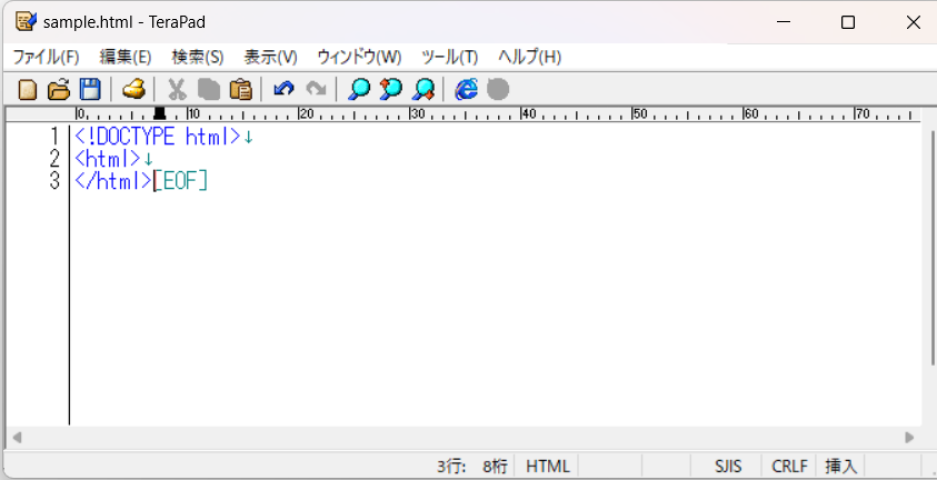Click the HTML mode status bar cell
This screenshot has width=937, height=480.
547,466
